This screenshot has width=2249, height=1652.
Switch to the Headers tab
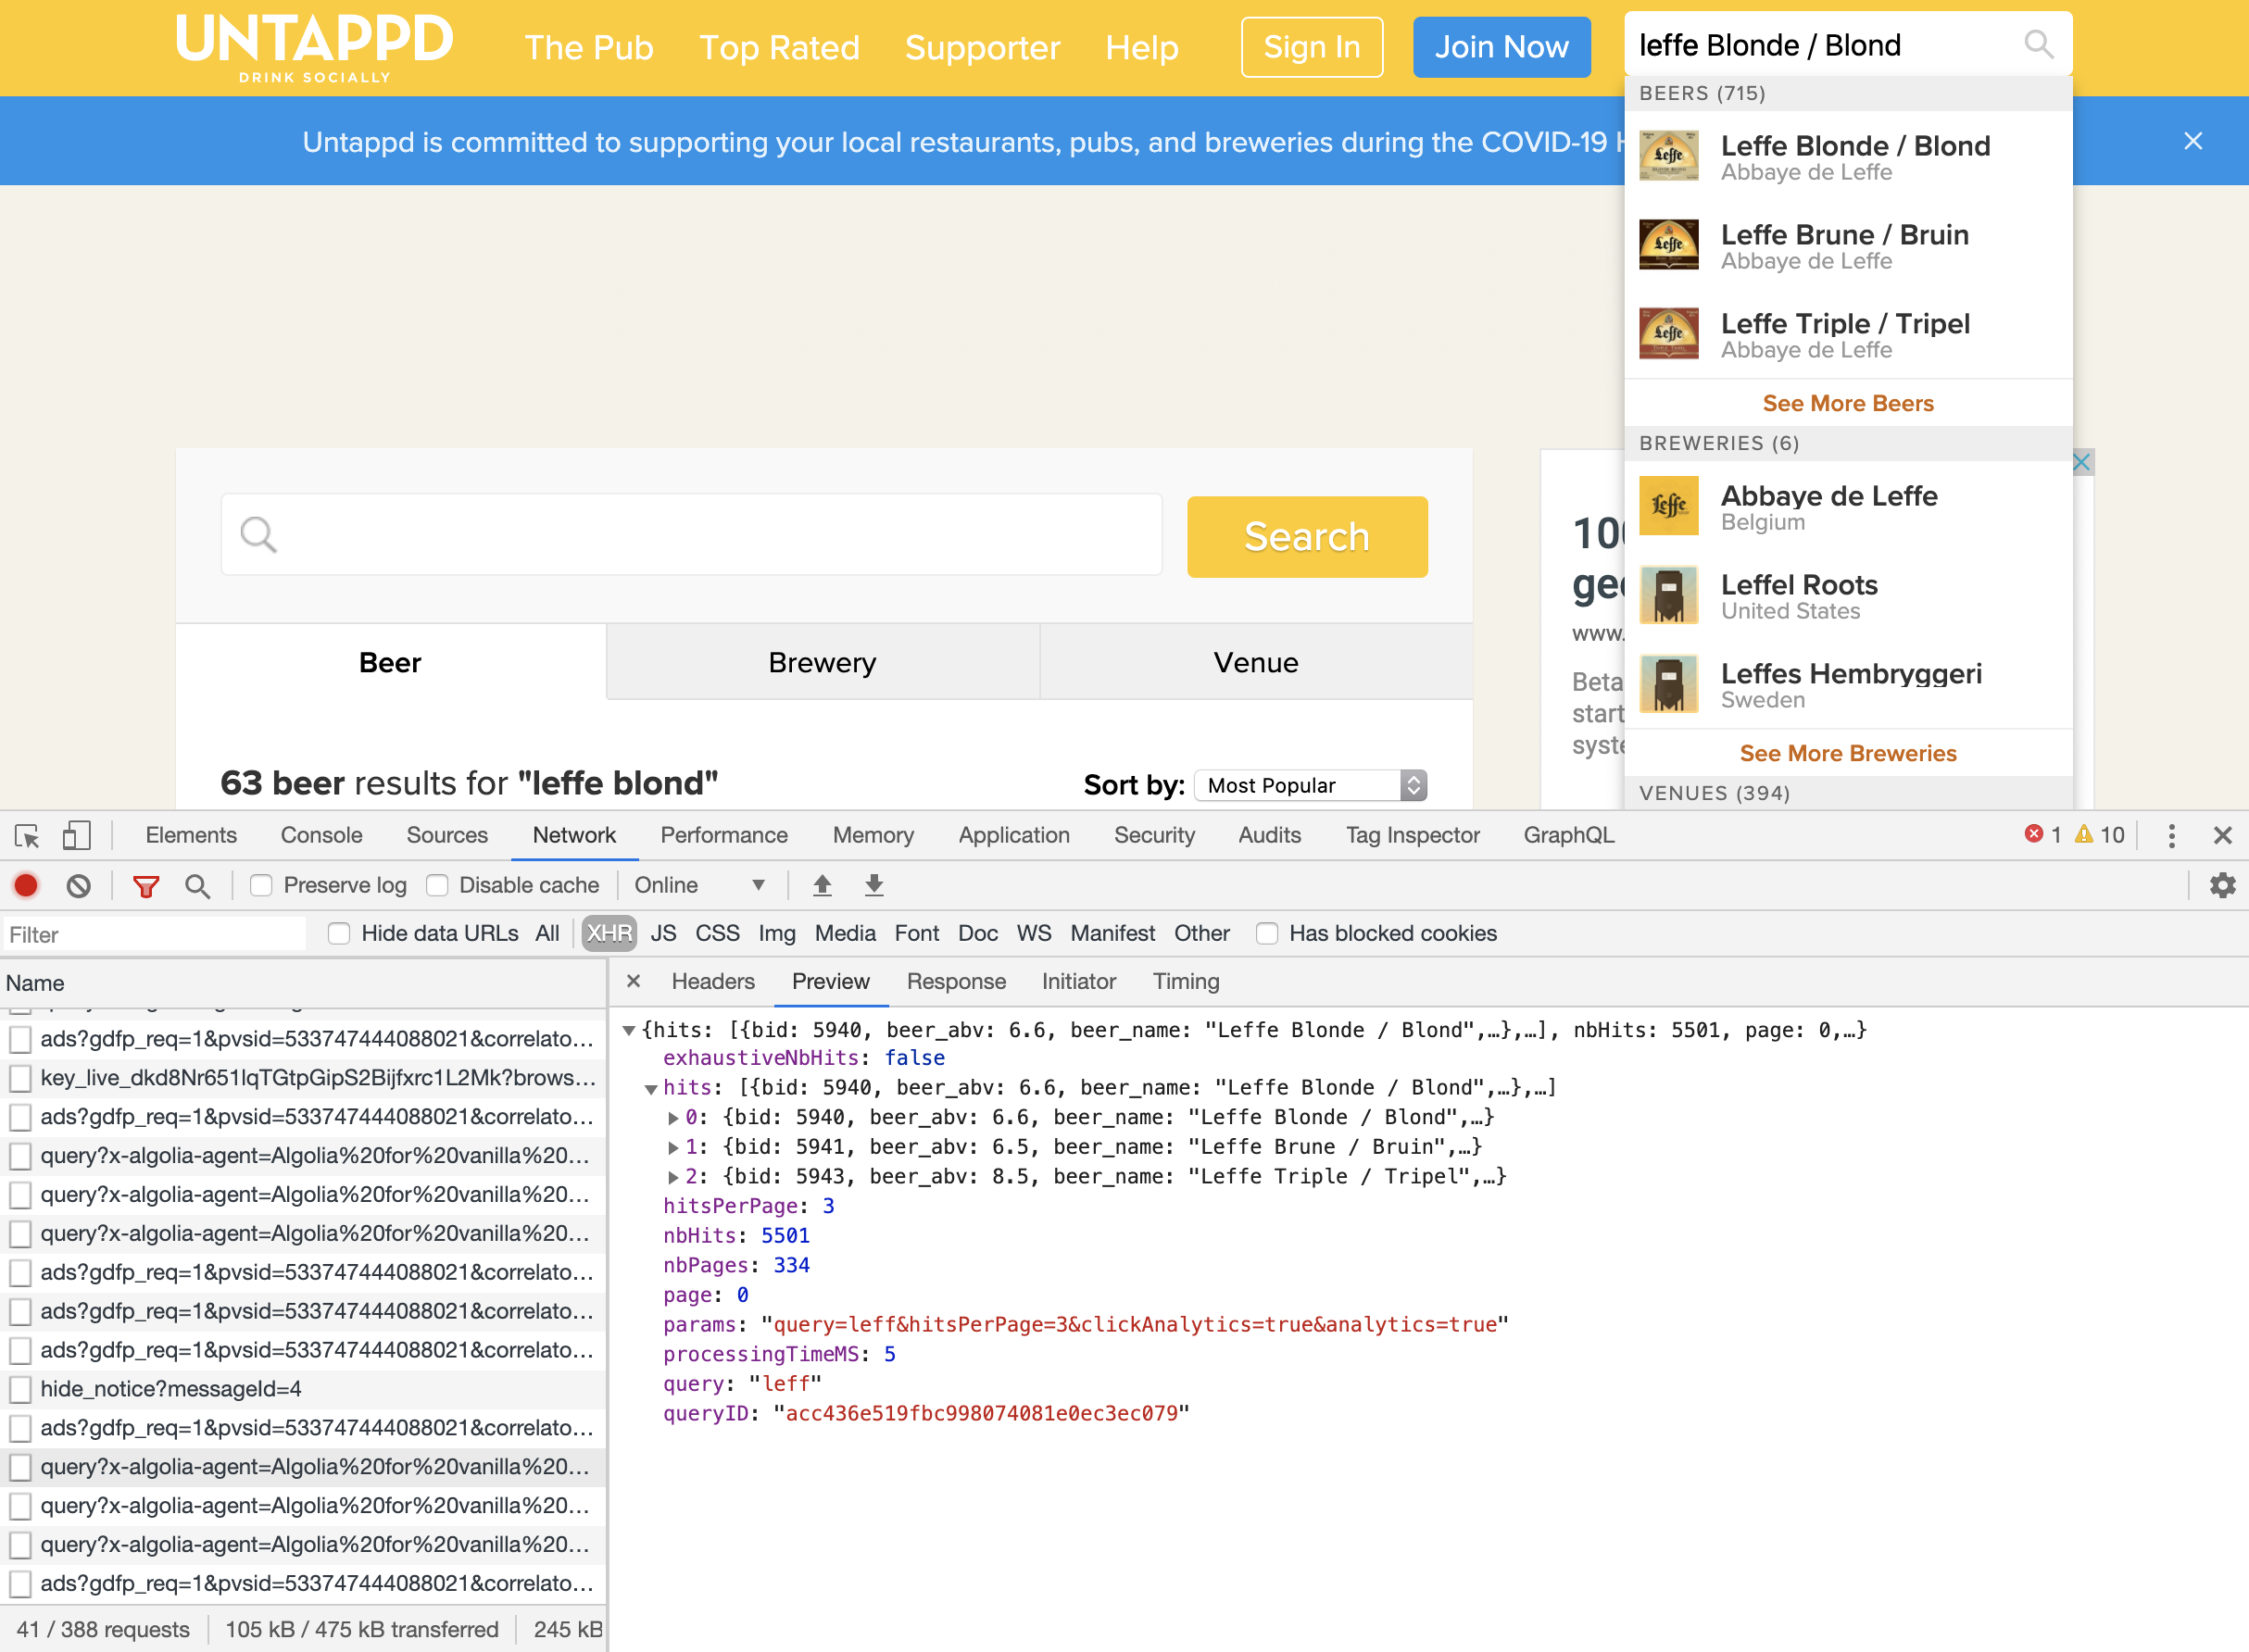(x=713, y=981)
